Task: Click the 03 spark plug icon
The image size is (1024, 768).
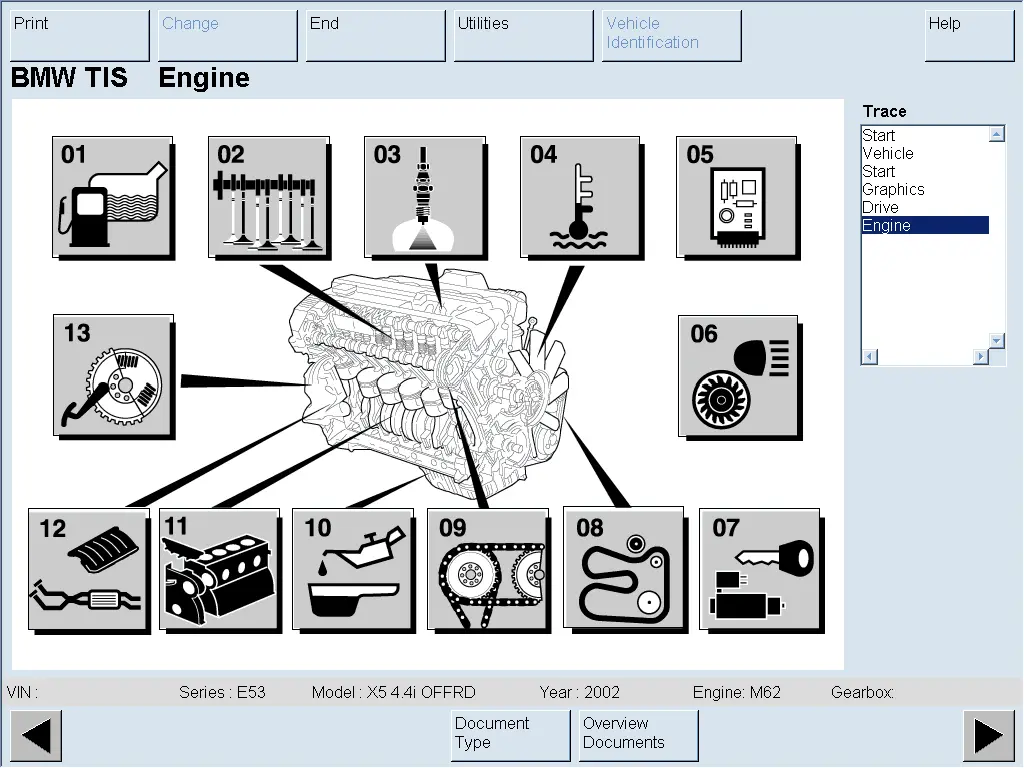Action: point(424,197)
